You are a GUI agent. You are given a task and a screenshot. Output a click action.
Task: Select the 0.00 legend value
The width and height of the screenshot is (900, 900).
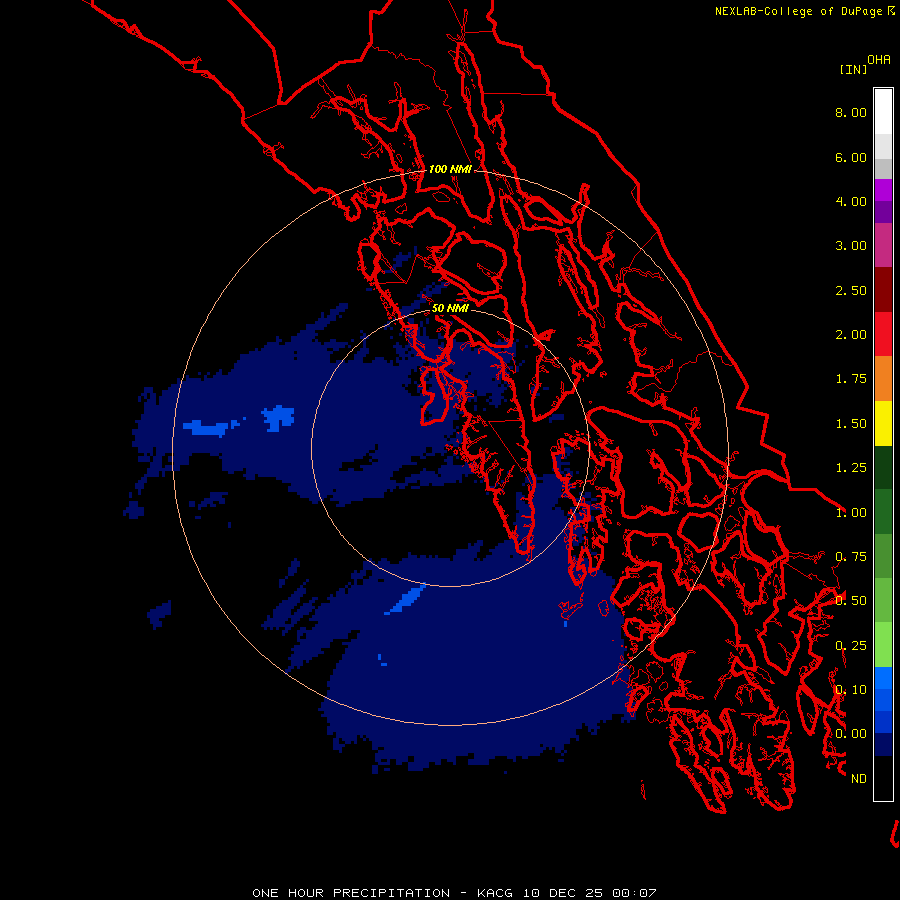click(851, 734)
